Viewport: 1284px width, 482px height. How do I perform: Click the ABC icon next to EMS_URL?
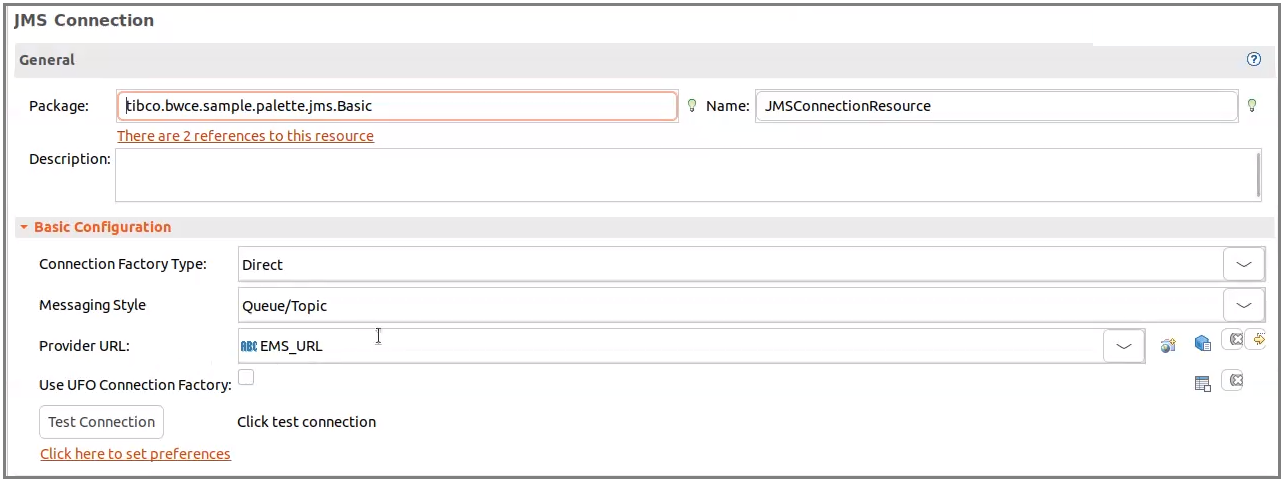(x=249, y=346)
